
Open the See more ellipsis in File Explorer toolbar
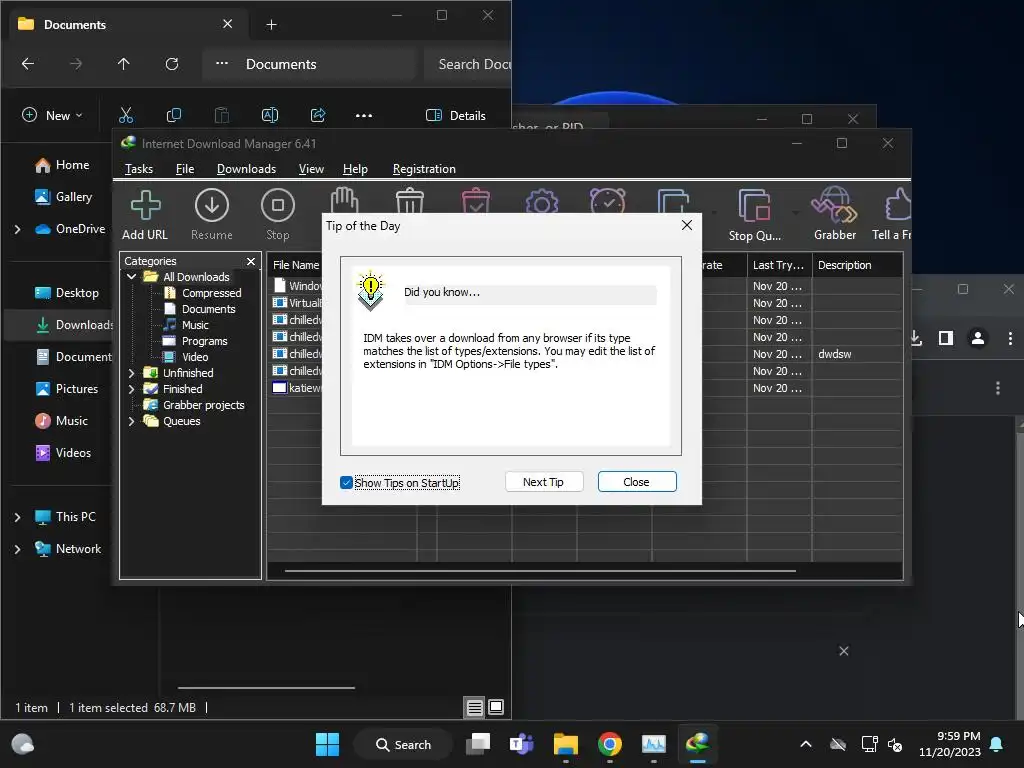(364, 116)
